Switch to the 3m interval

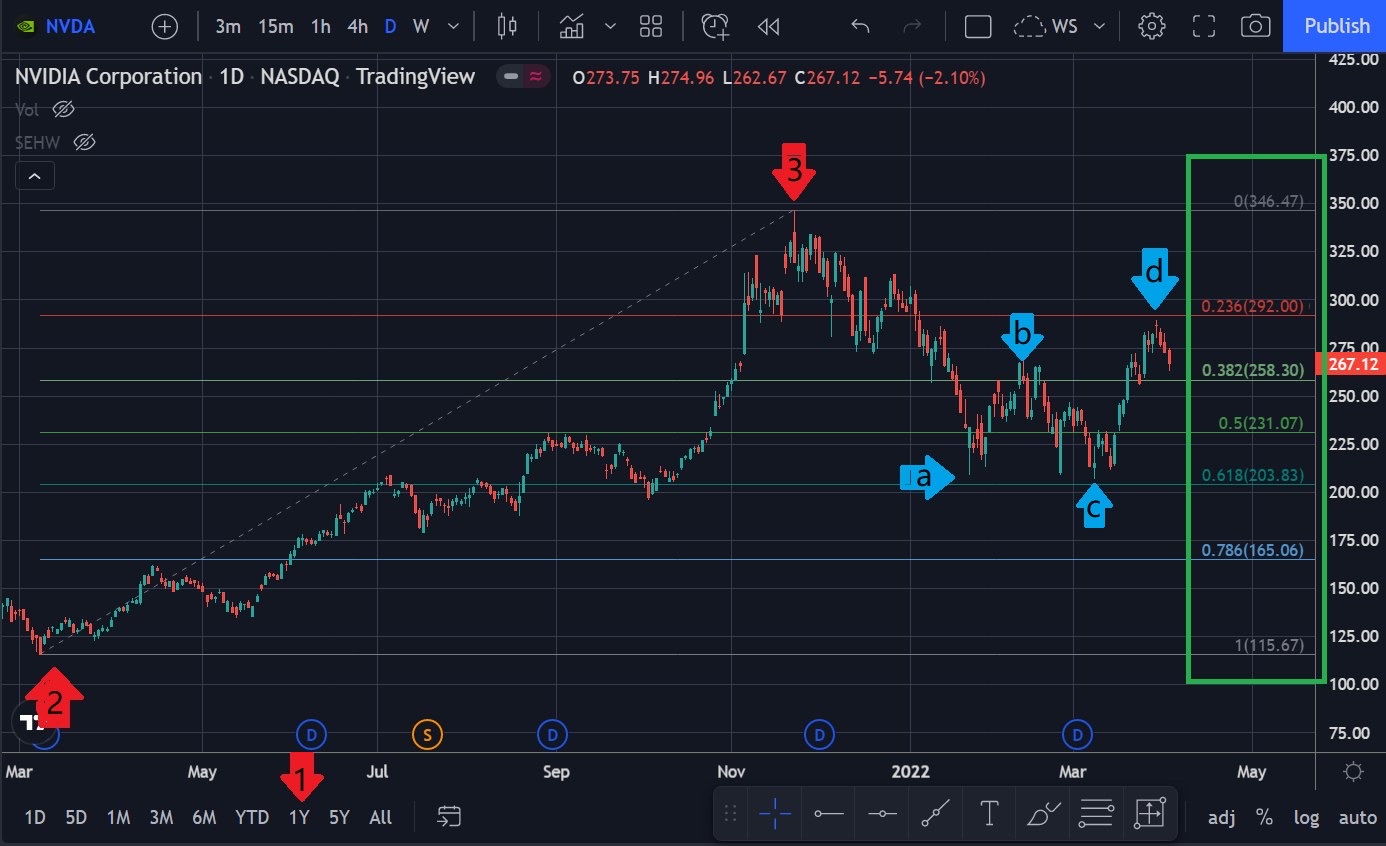pyautogui.click(x=228, y=27)
